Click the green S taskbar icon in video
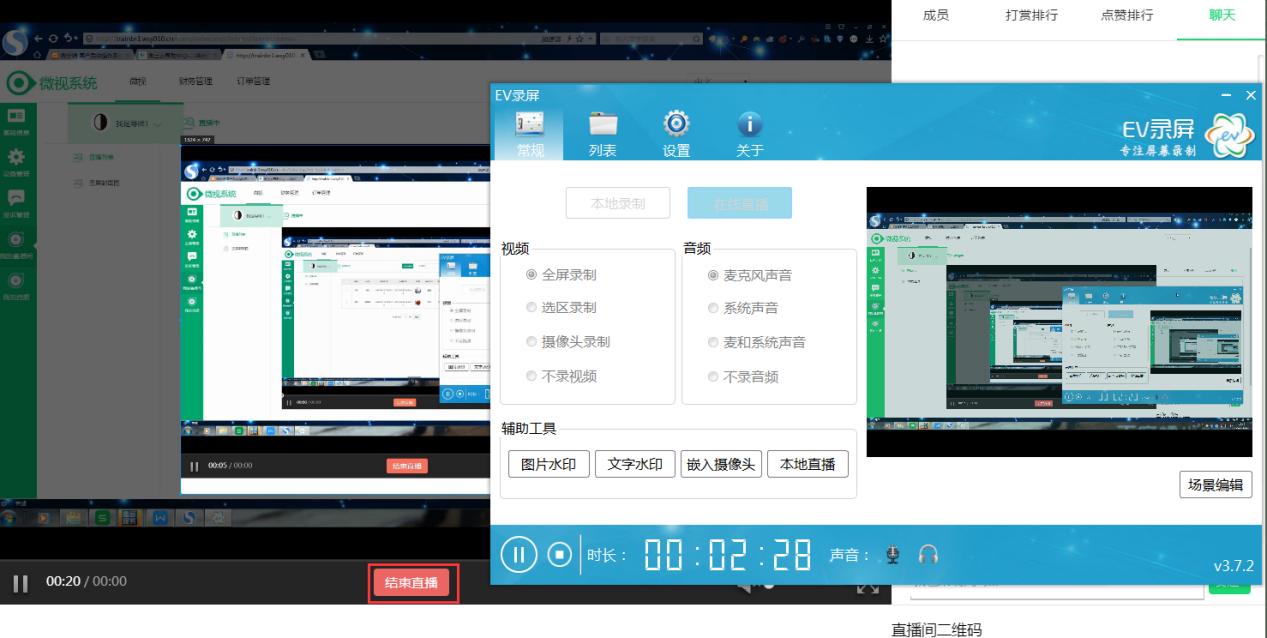 [x=101, y=518]
